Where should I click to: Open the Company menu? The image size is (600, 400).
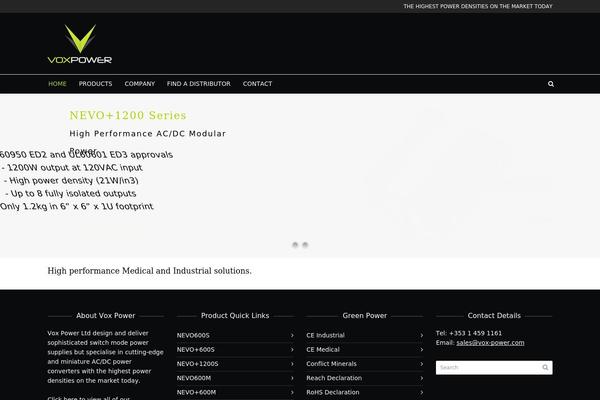click(139, 84)
